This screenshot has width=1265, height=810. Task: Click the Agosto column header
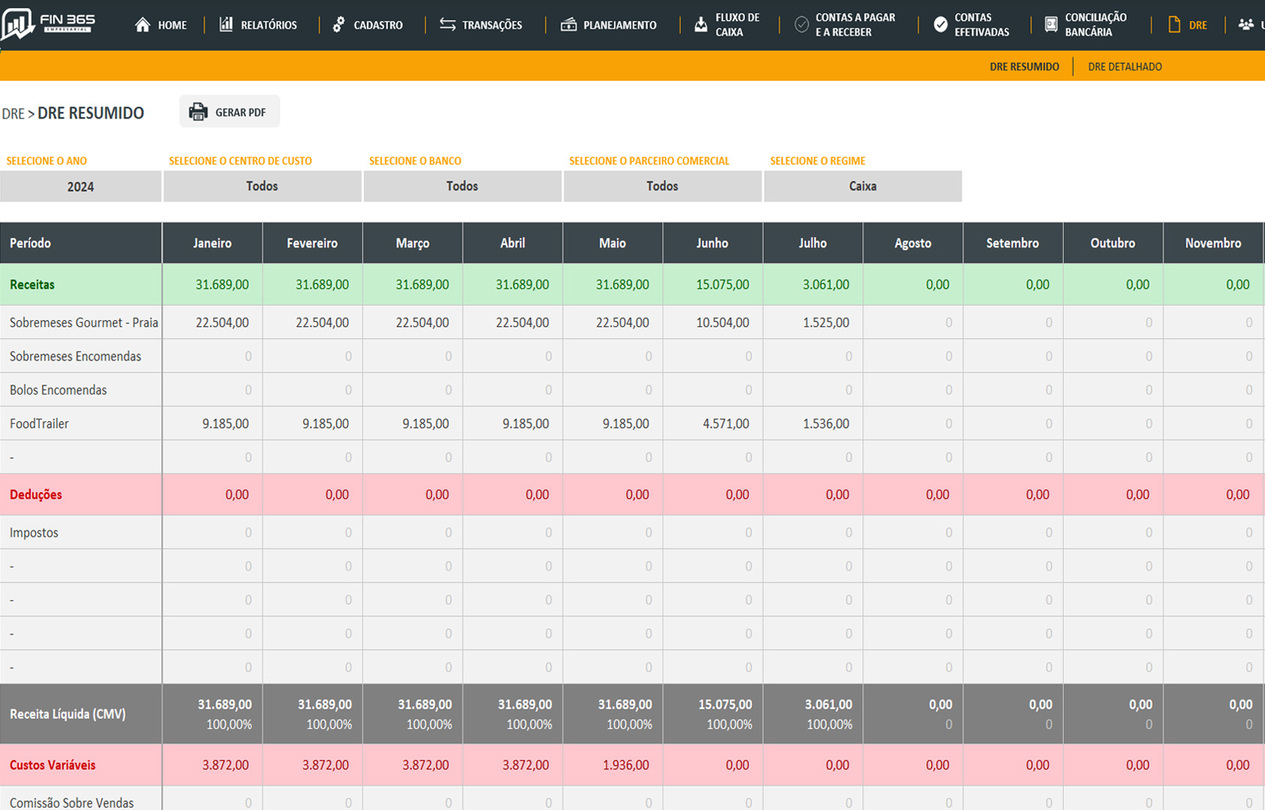tap(912, 243)
